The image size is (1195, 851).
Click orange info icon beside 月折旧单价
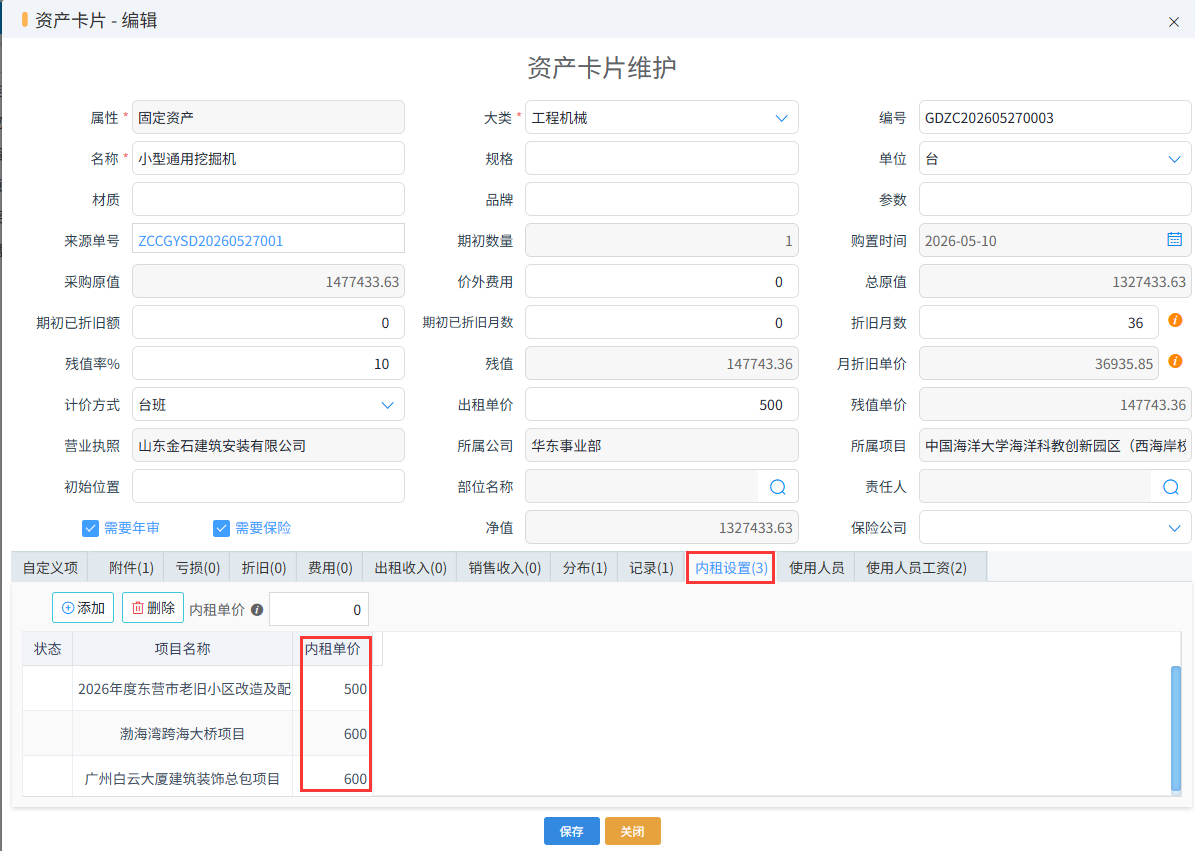1175,361
